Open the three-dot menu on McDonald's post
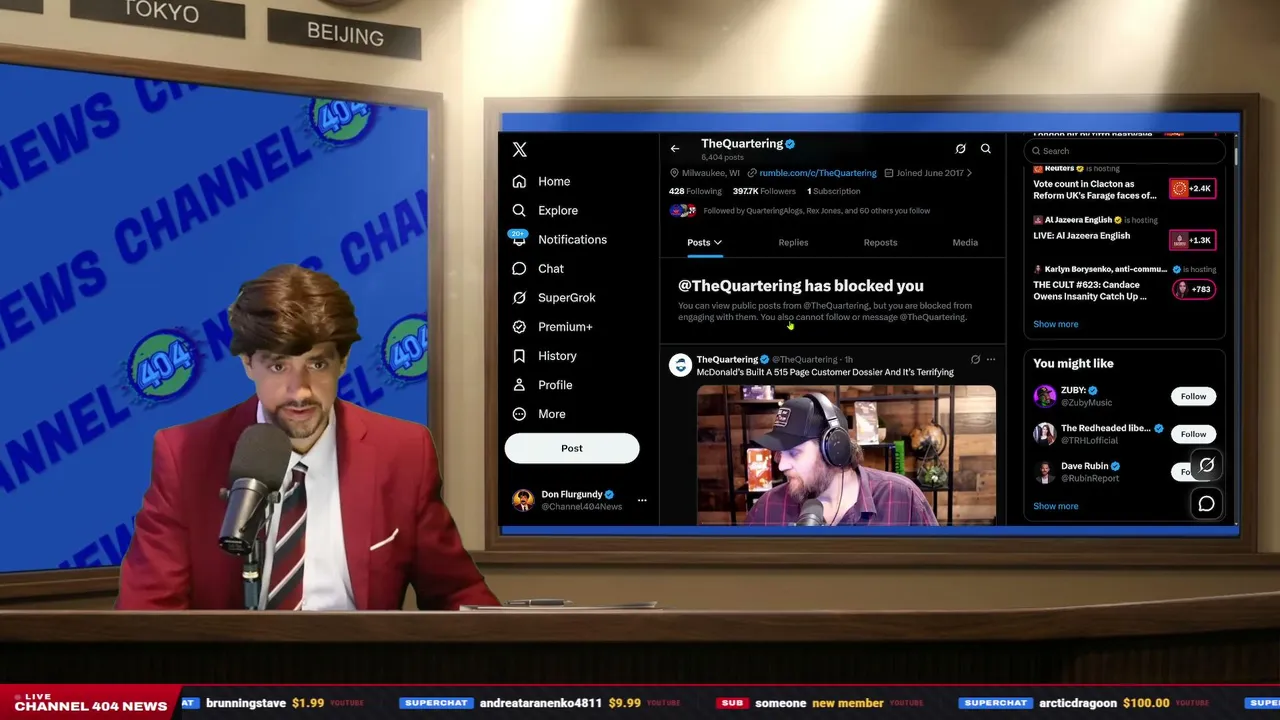 click(991, 360)
